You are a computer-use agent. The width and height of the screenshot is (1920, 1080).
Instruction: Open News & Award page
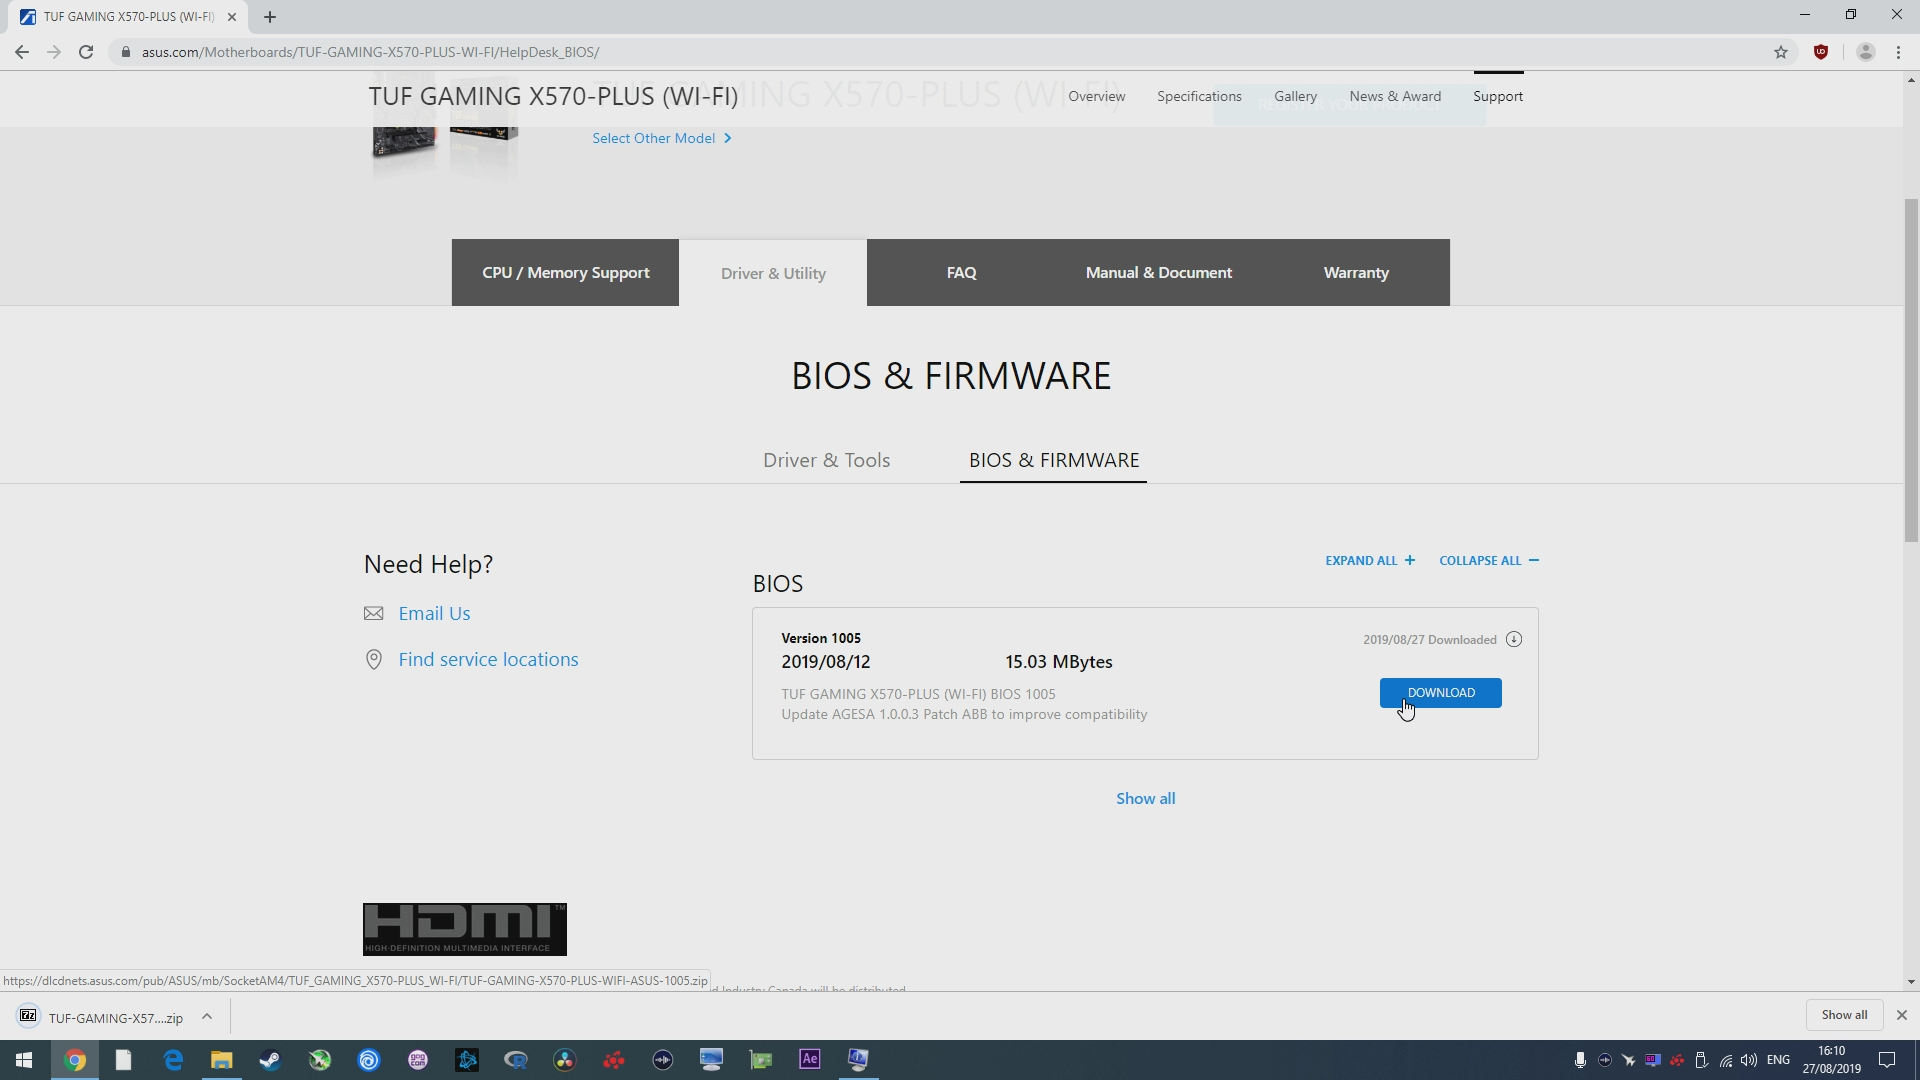[x=1395, y=96]
